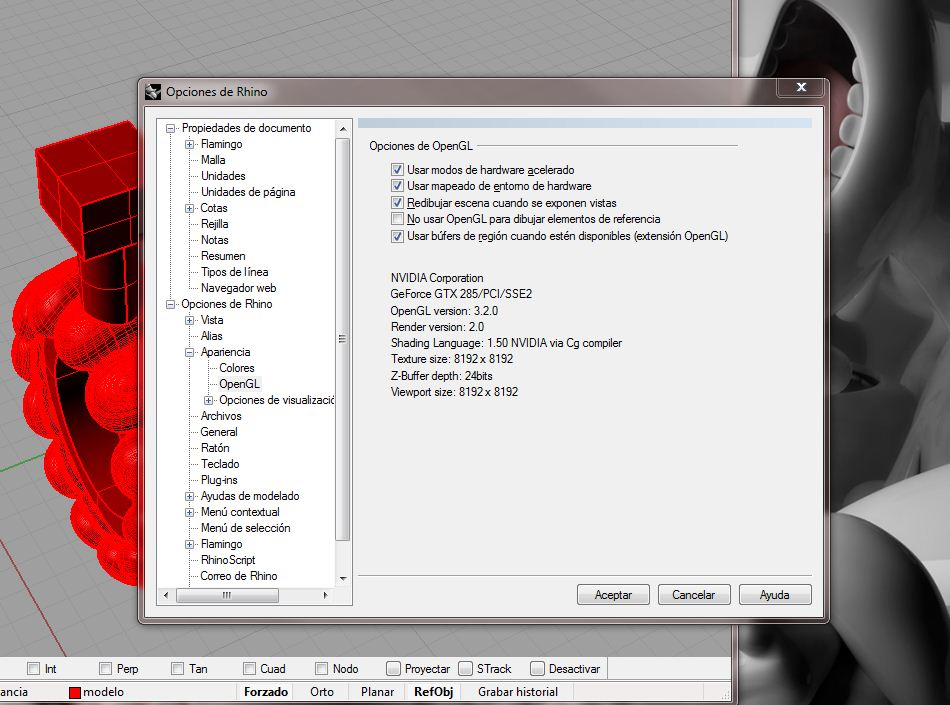Open help with the Ayuda button
The image size is (950, 705).
pyautogui.click(x=775, y=595)
